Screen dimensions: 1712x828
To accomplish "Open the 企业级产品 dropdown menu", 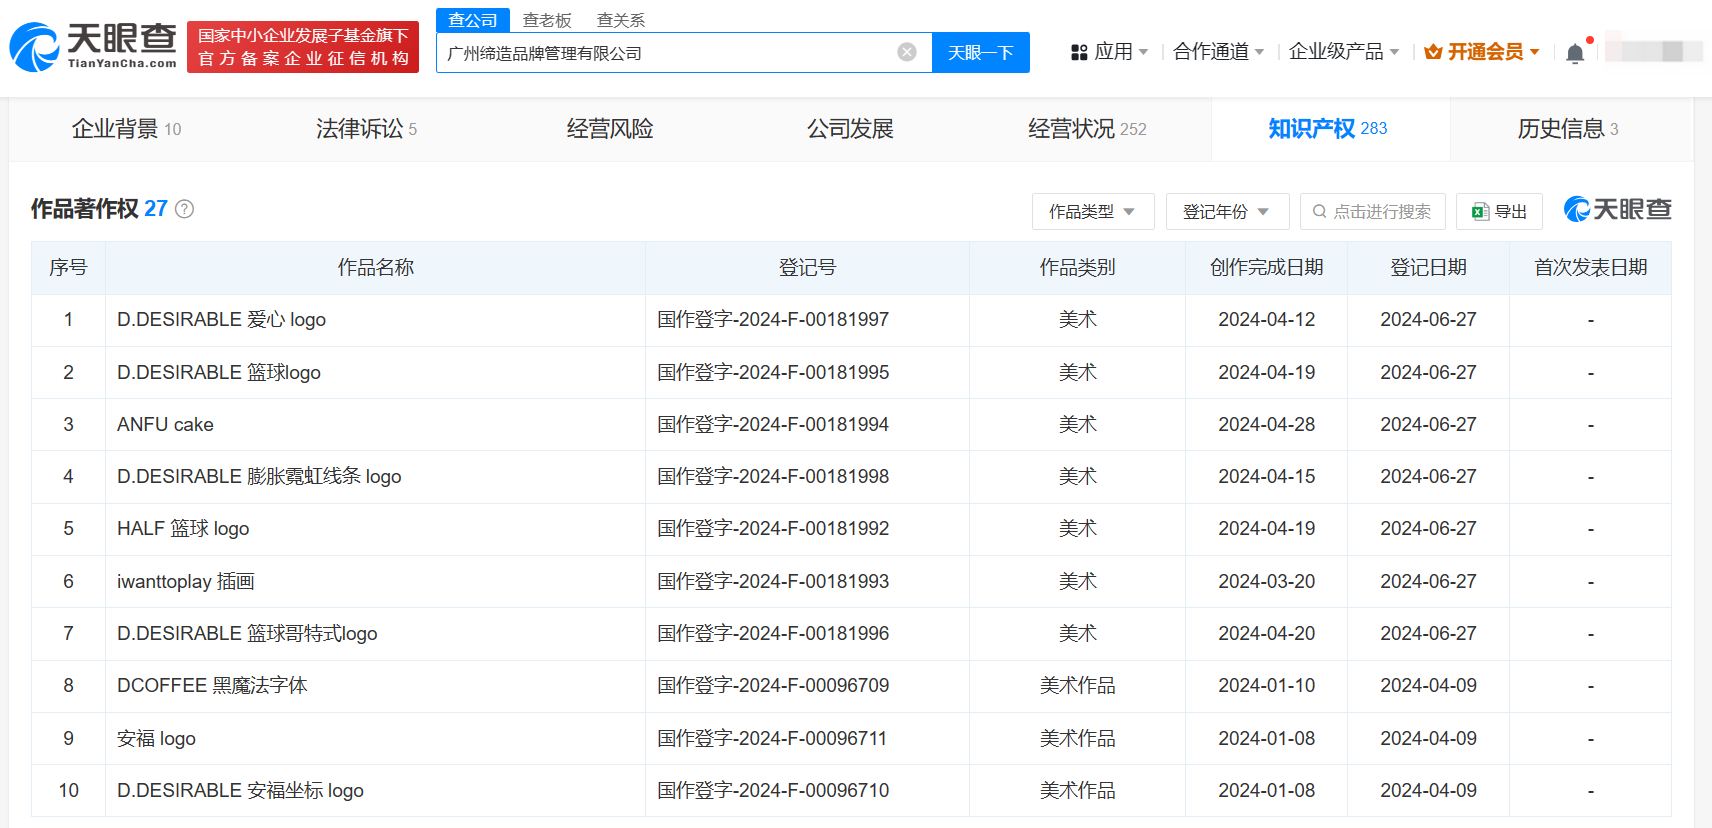I will (x=1344, y=51).
